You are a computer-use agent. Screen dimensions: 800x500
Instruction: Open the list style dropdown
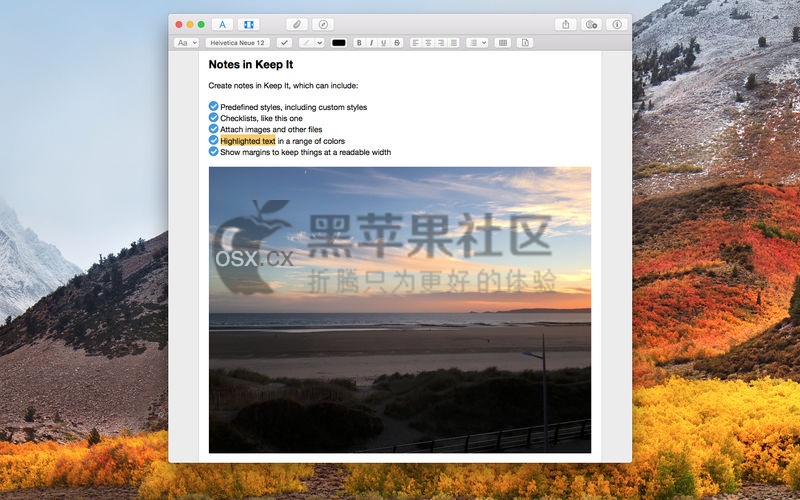click(x=477, y=43)
